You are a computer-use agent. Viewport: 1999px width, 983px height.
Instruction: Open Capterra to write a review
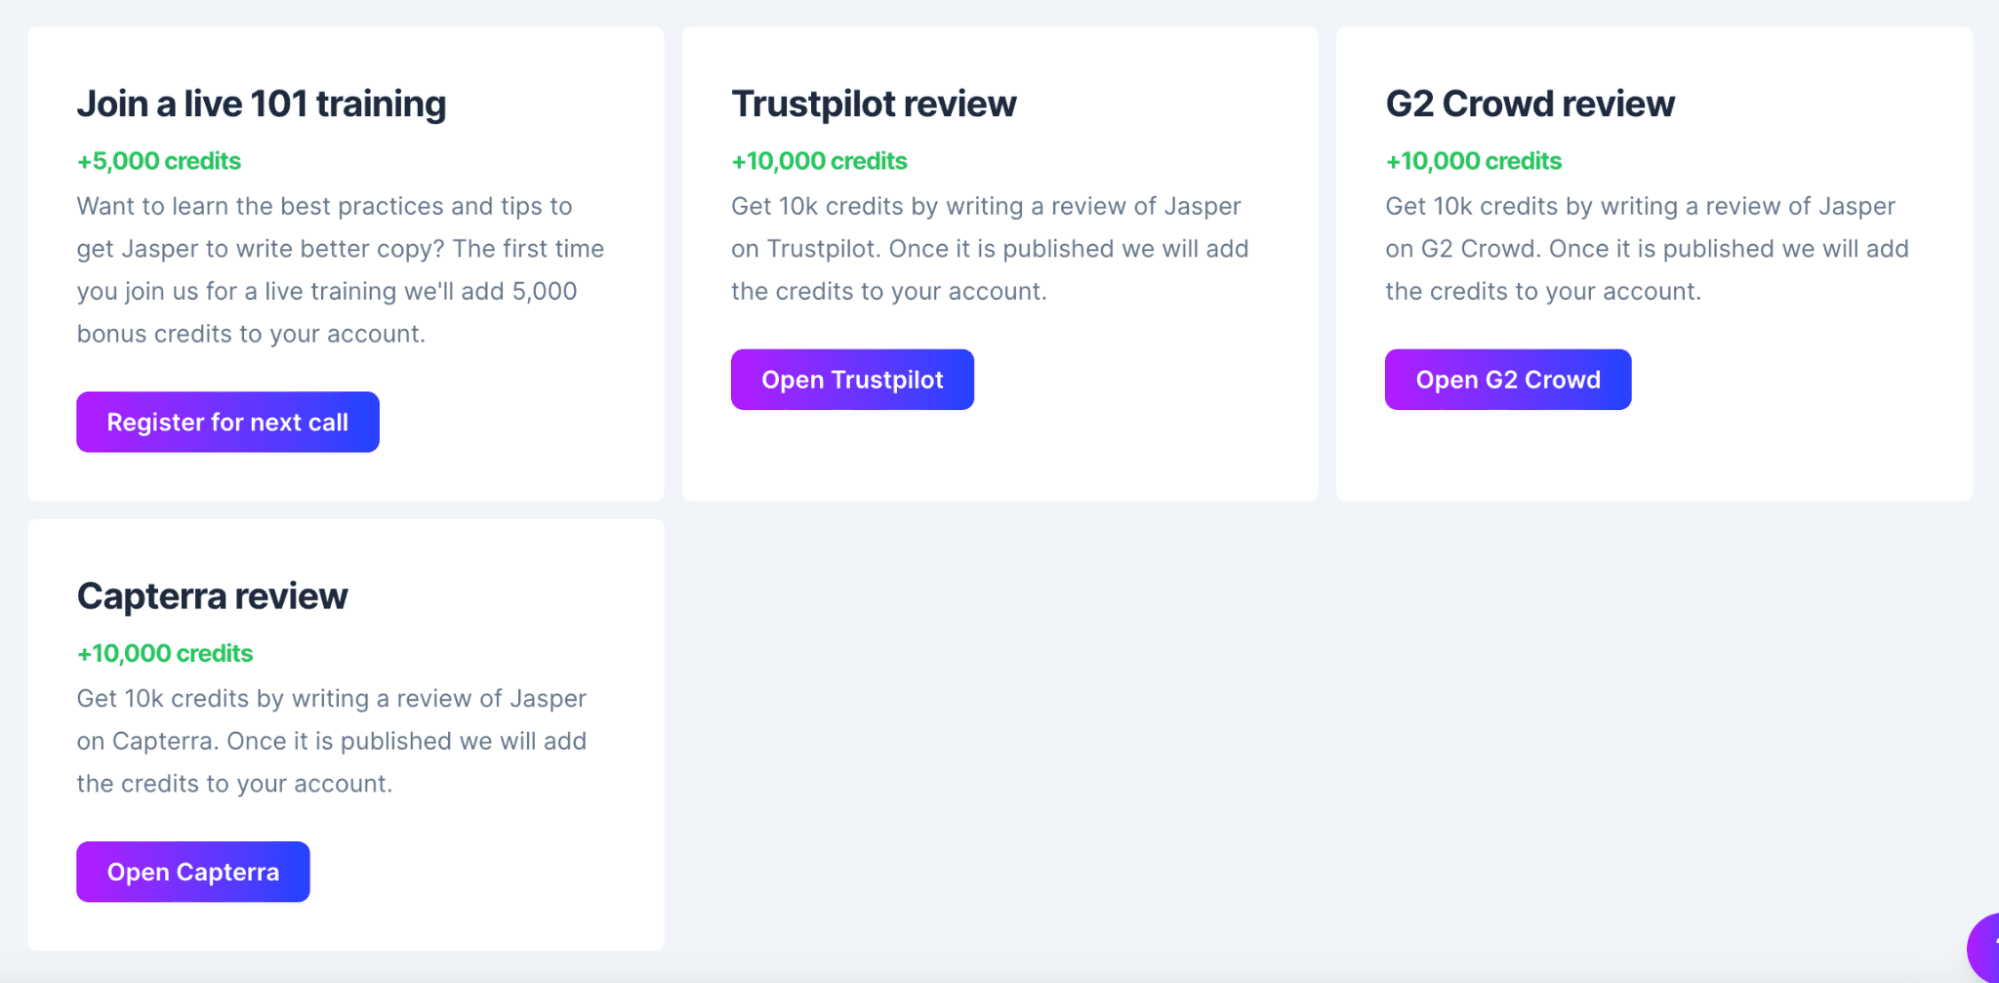point(192,871)
